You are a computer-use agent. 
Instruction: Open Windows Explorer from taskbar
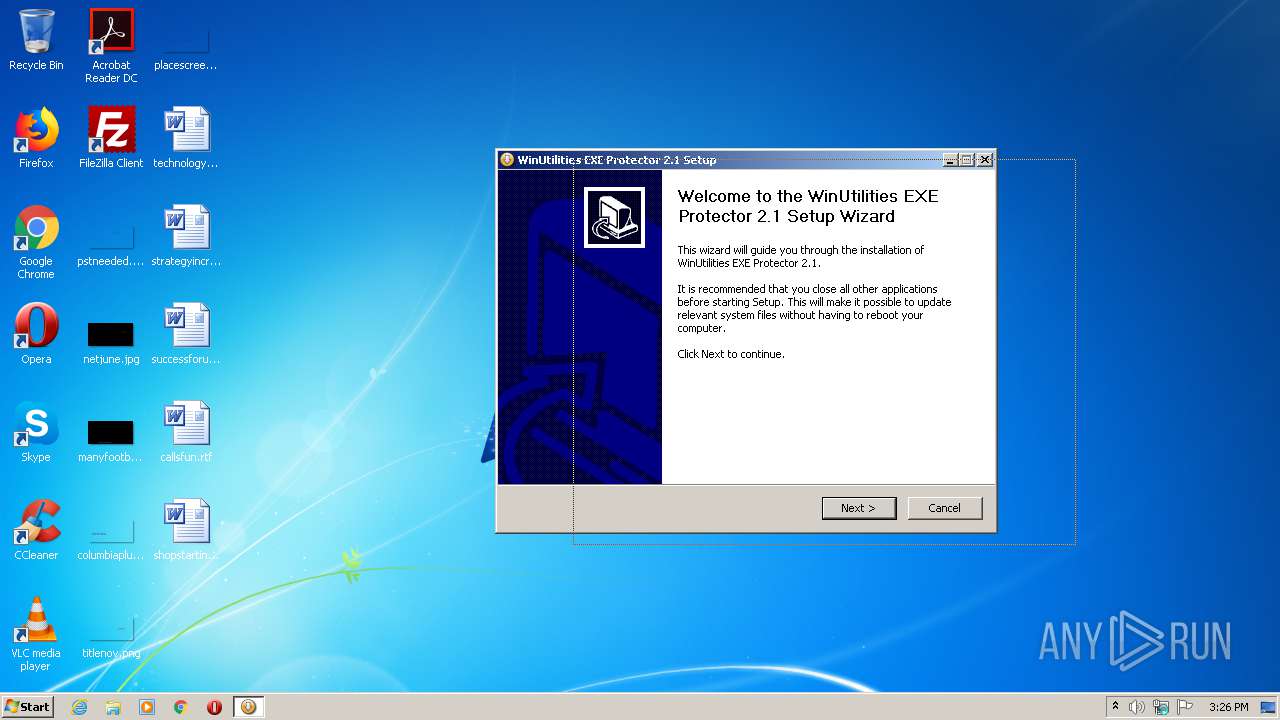pos(113,707)
